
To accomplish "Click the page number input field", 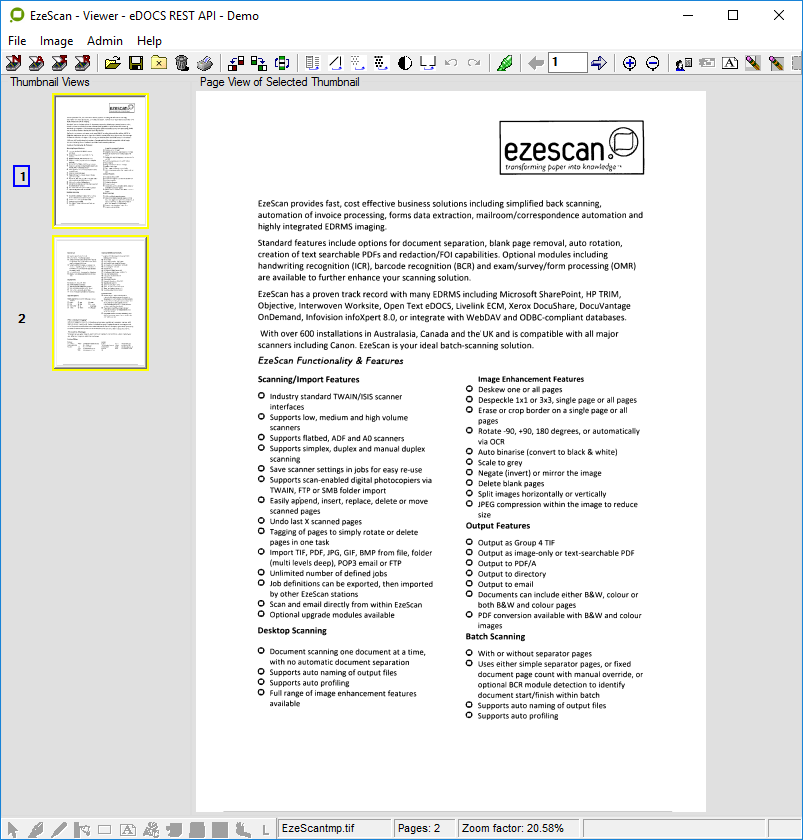I will click(567, 63).
